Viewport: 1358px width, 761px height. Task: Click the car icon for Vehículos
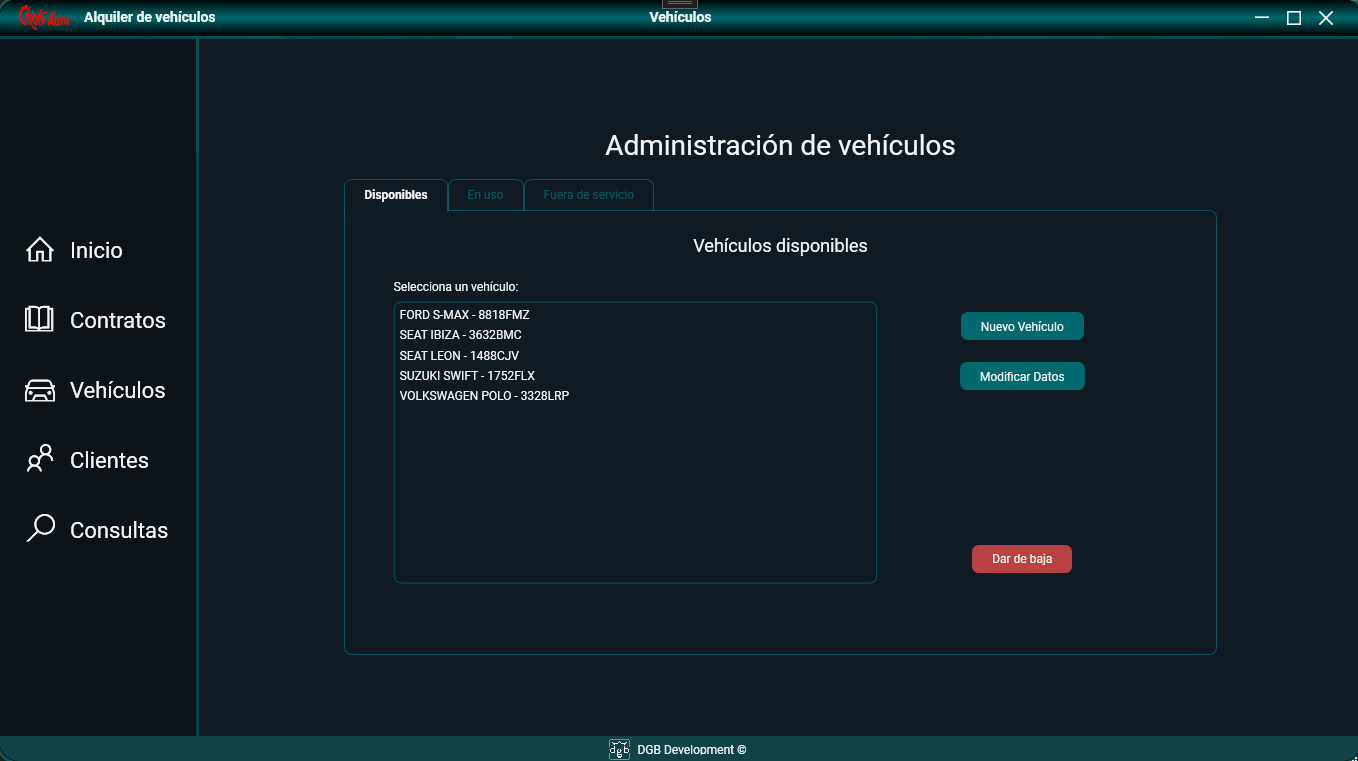[x=38, y=390]
